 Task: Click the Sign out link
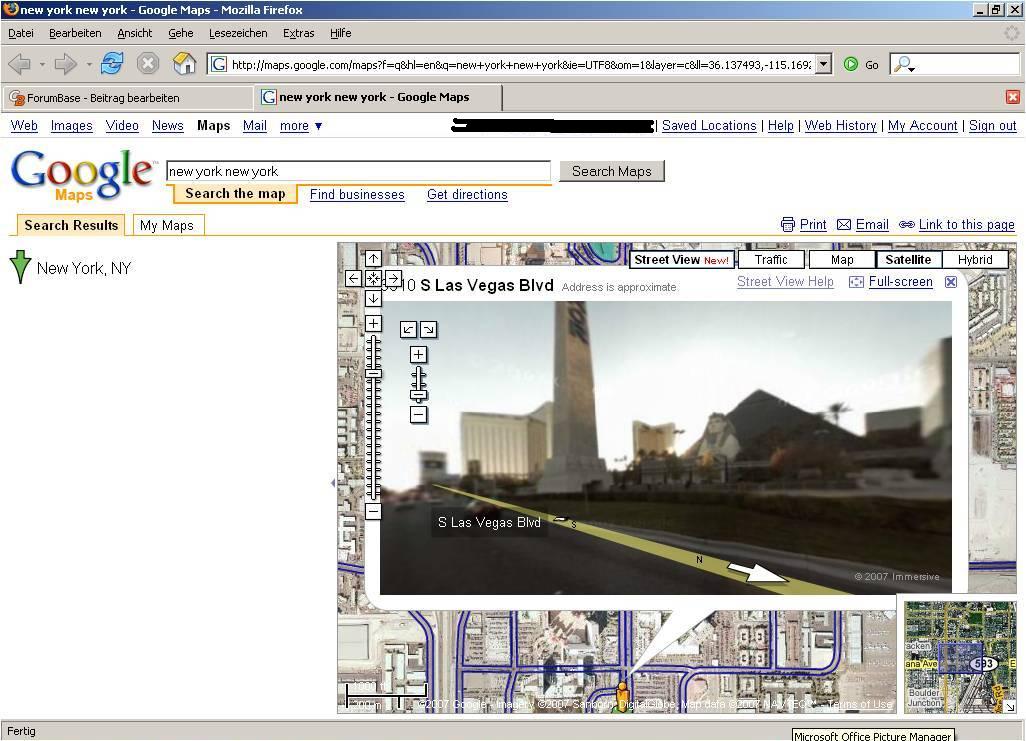click(x=993, y=126)
